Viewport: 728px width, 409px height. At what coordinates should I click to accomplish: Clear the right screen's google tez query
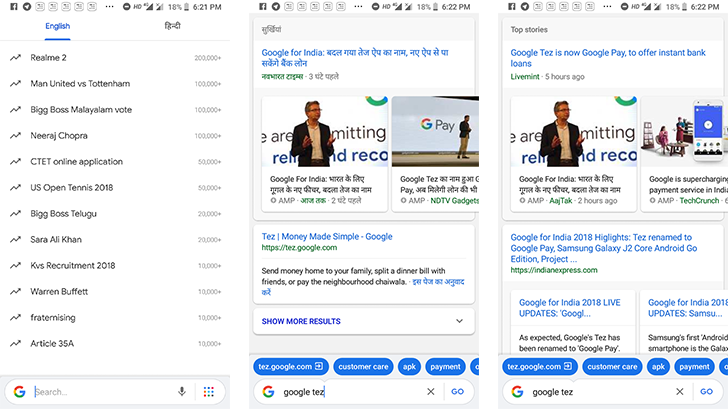(x=680, y=391)
